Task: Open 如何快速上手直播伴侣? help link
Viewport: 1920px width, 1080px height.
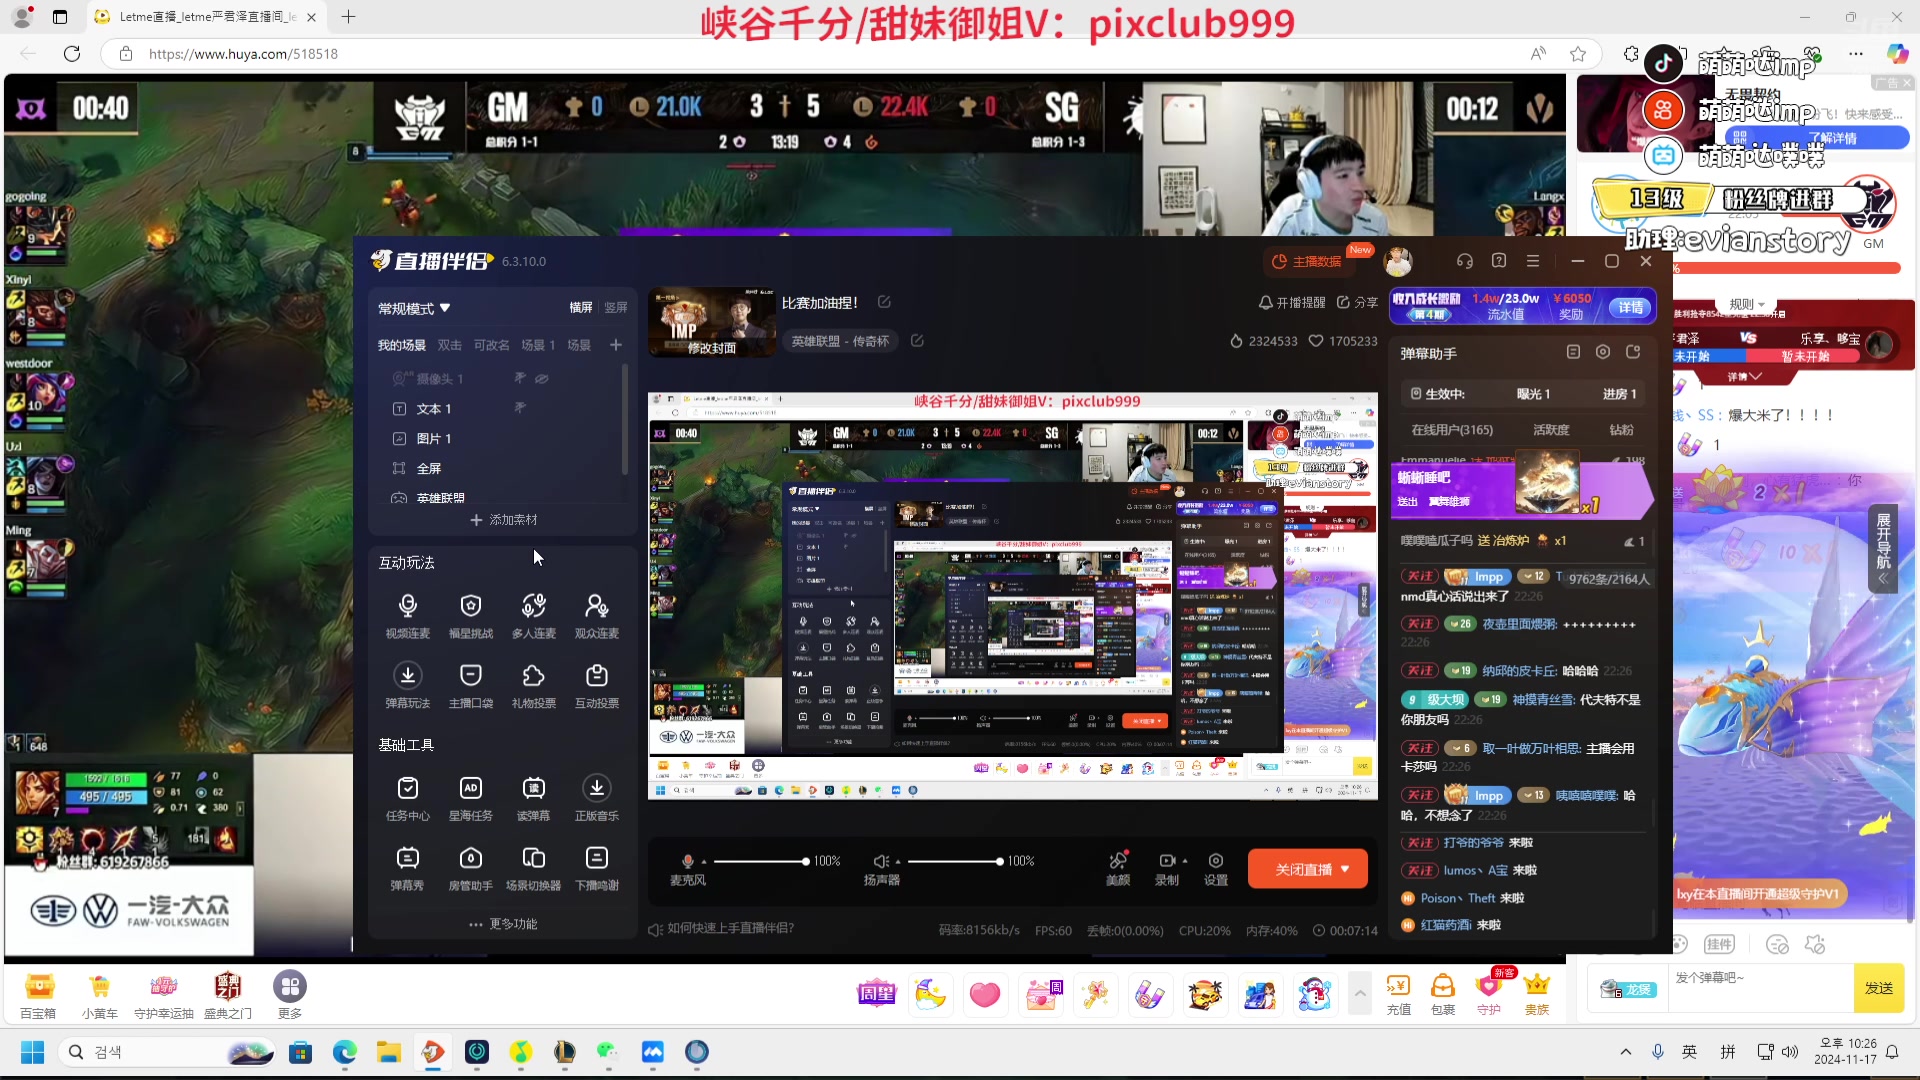Action: pyautogui.click(x=721, y=929)
